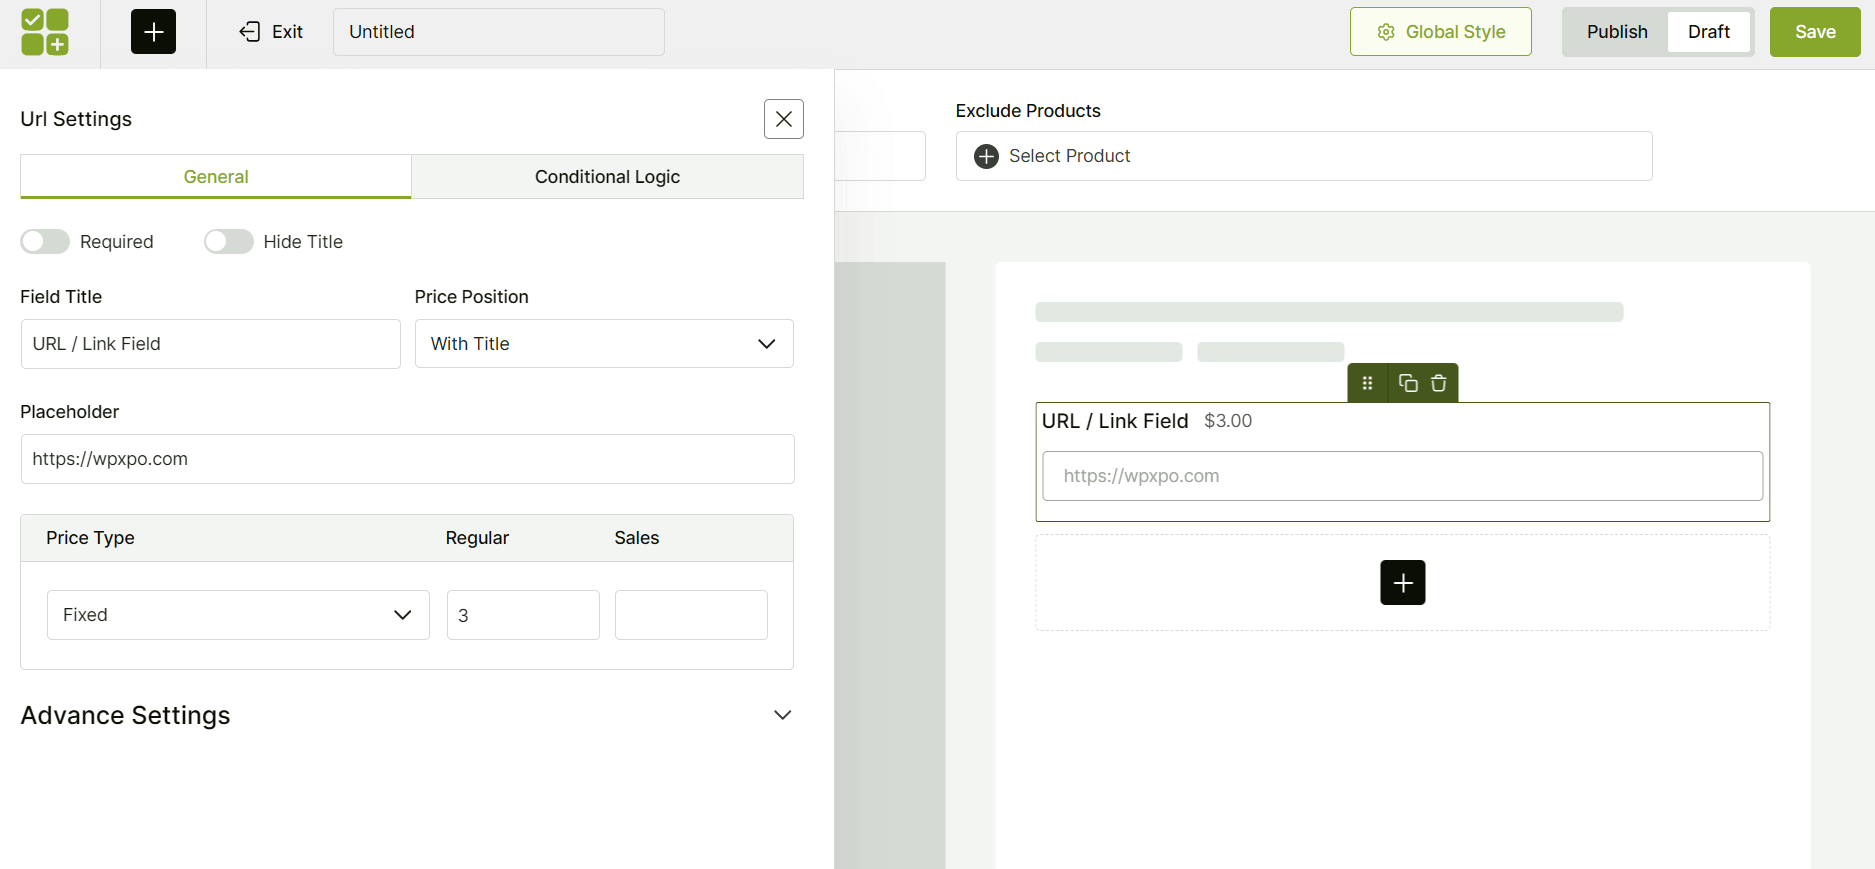1875x869 pixels.
Task: Open the Price Position dropdown
Action: pyautogui.click(x=604, y=344)
